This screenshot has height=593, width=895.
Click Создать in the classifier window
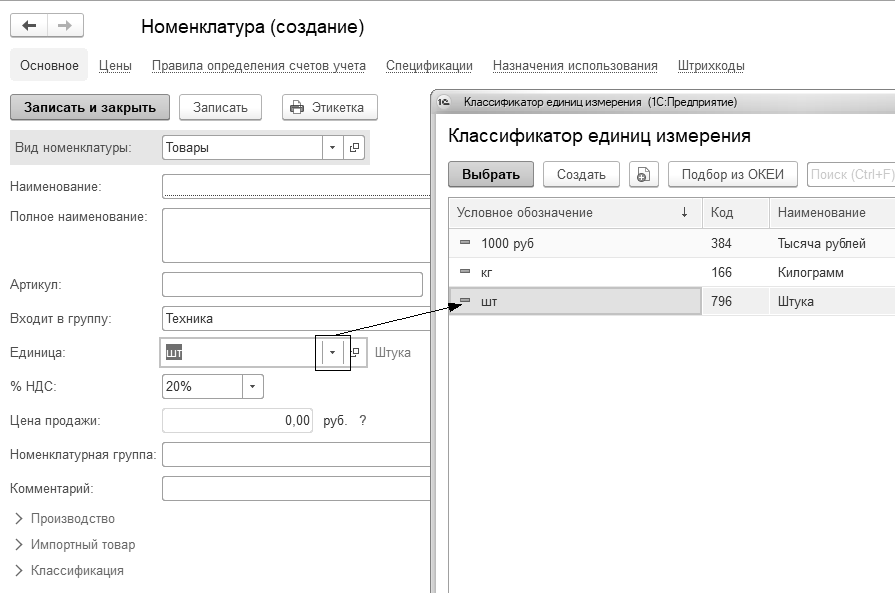pos(581,175)
